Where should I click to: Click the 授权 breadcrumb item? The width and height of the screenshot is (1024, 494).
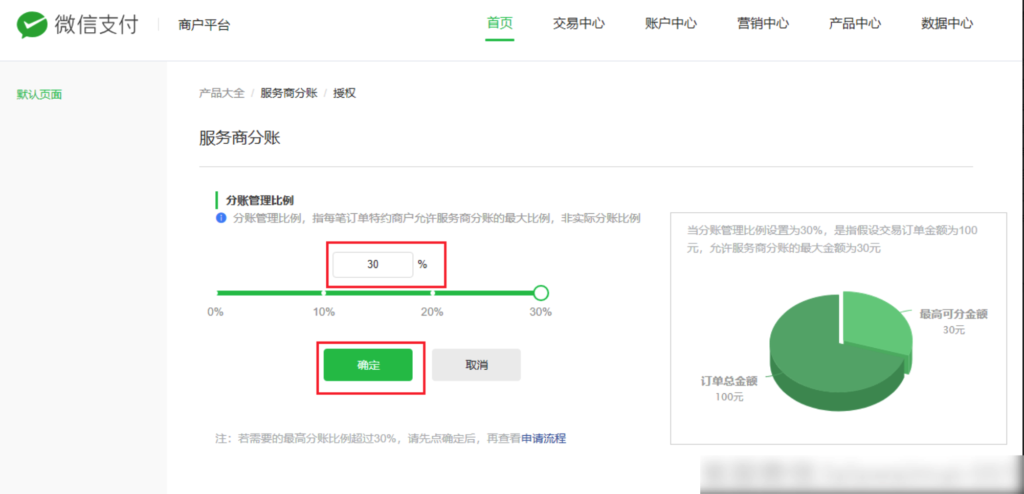pyautogui.click(x=344, y=93)
